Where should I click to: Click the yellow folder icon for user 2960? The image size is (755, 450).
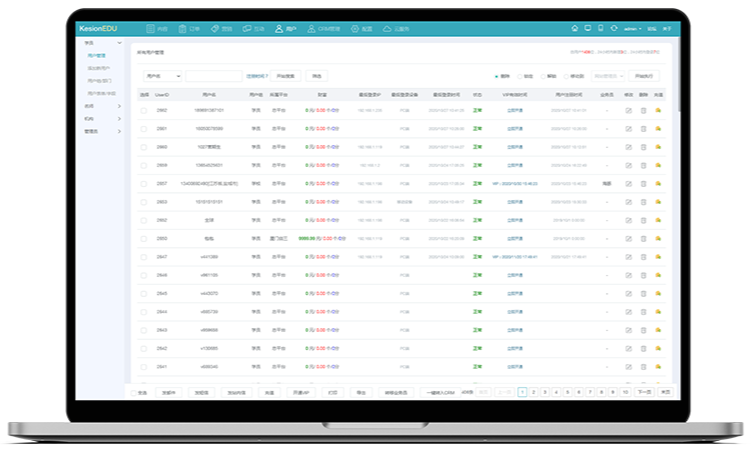tap(659, 147)
